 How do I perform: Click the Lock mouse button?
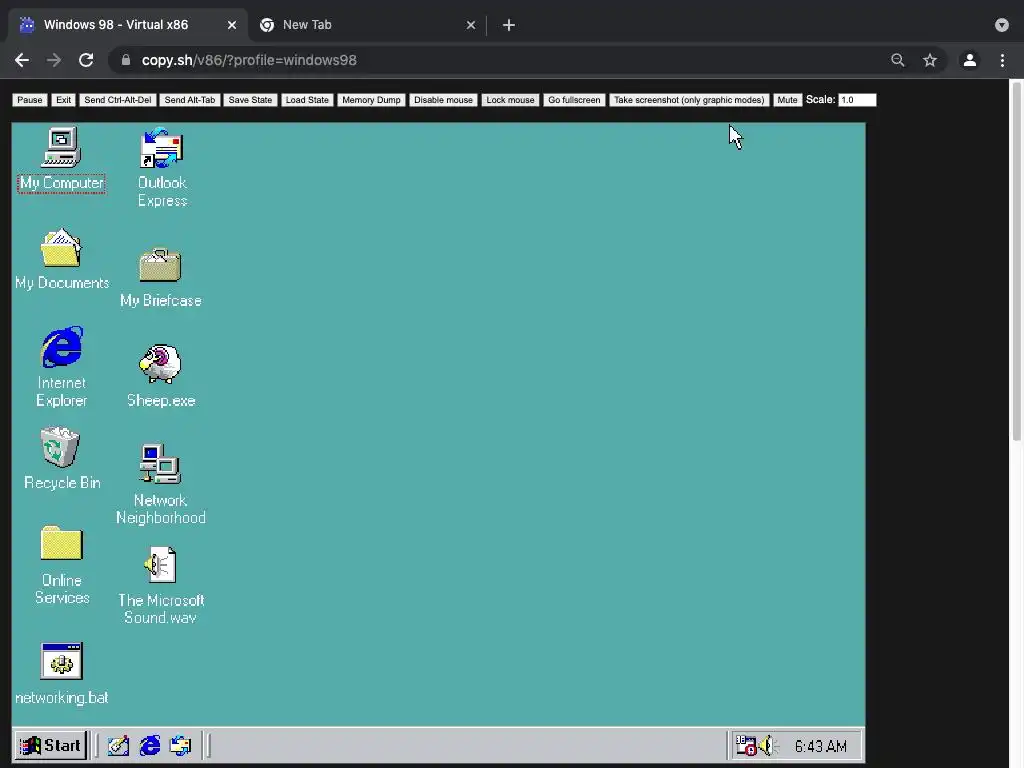coord(510,100)
